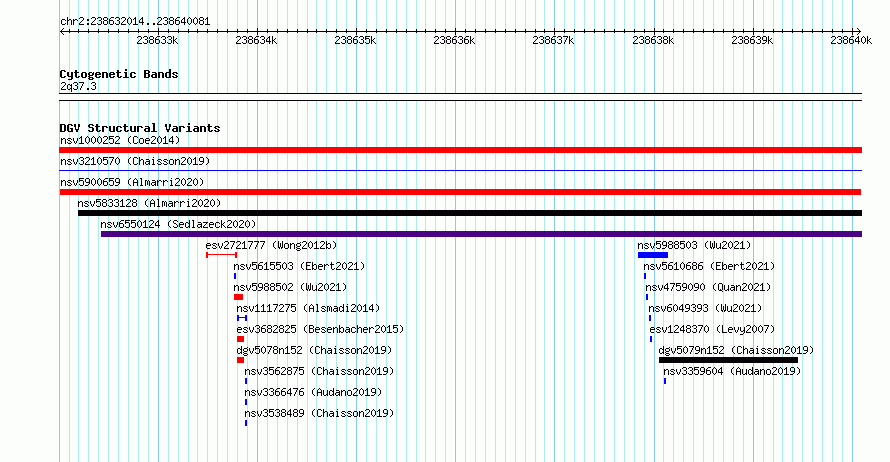The image size is (890, 462).
Task: Click the 238636k ruler label
Action: (454, 40)
